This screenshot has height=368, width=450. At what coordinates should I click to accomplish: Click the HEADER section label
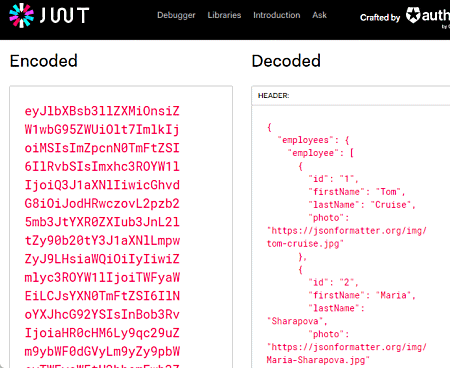tap(273, 96)
